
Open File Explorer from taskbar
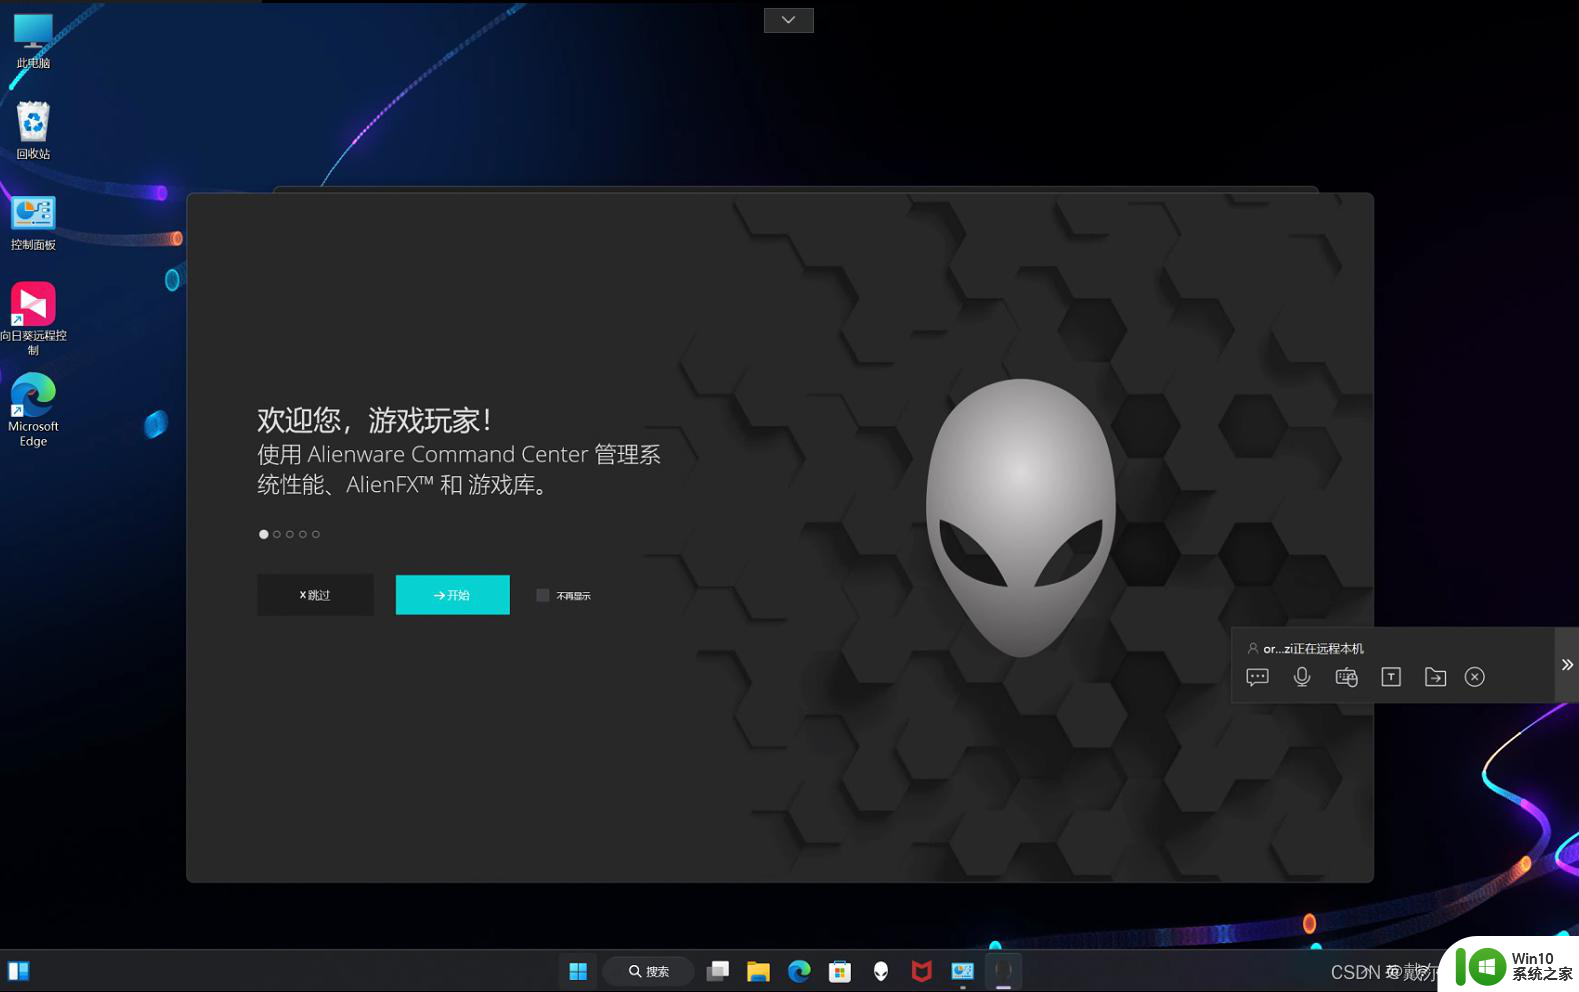click(x=758, y=971)
